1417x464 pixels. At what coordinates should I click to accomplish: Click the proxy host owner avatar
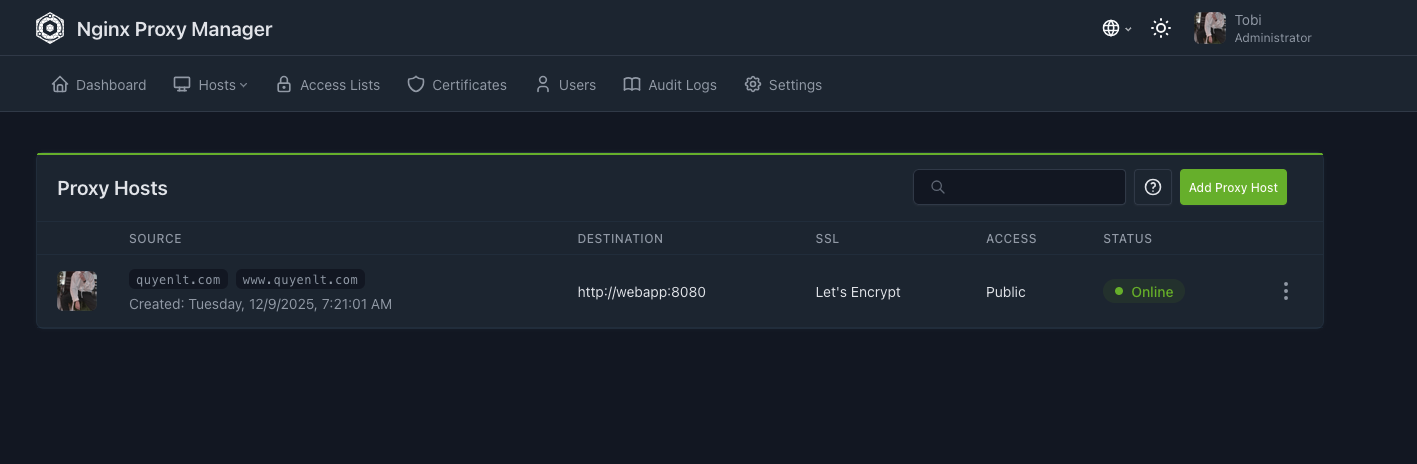pos(77,291)
